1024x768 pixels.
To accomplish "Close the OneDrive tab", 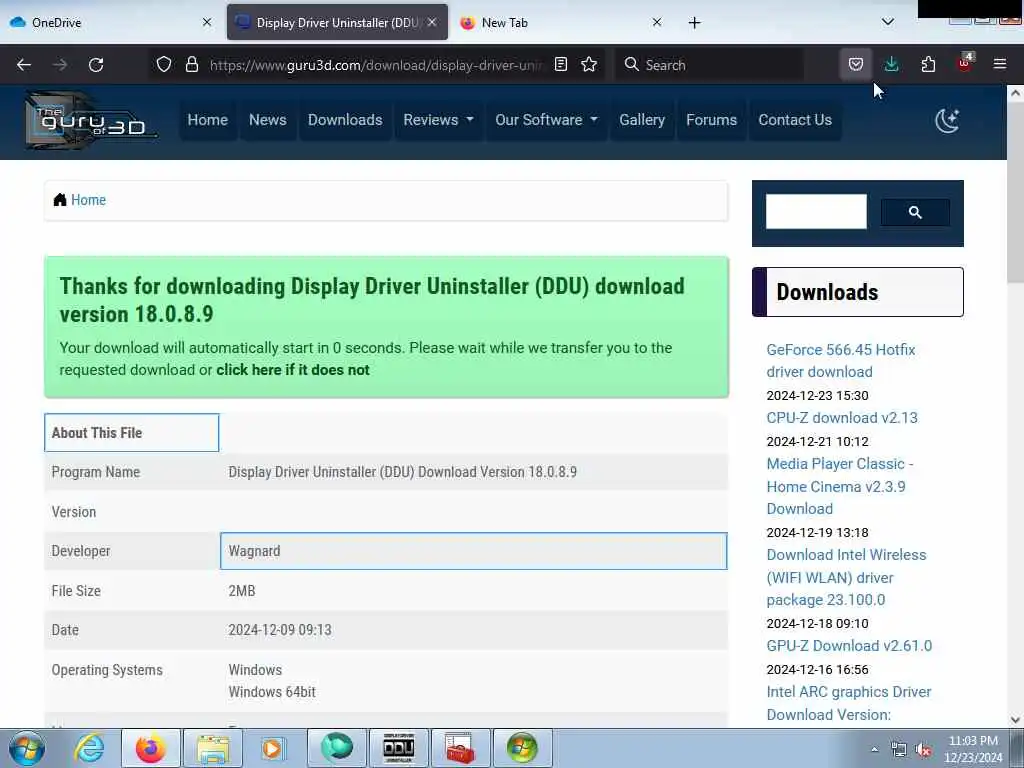I will (207, 22).
